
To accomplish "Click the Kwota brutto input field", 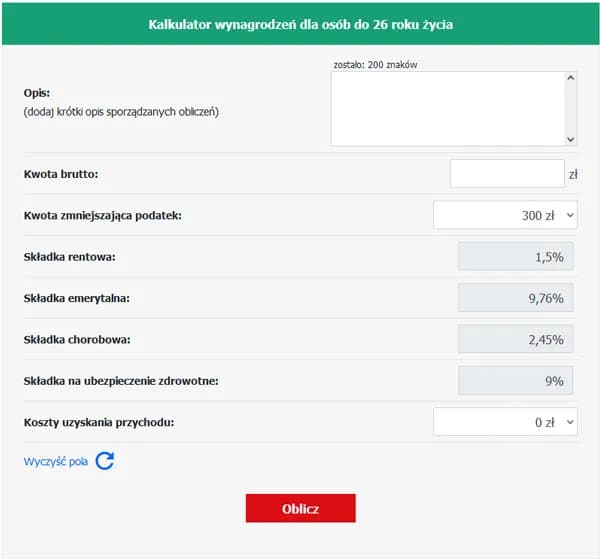I will click(x=507, y=174).
